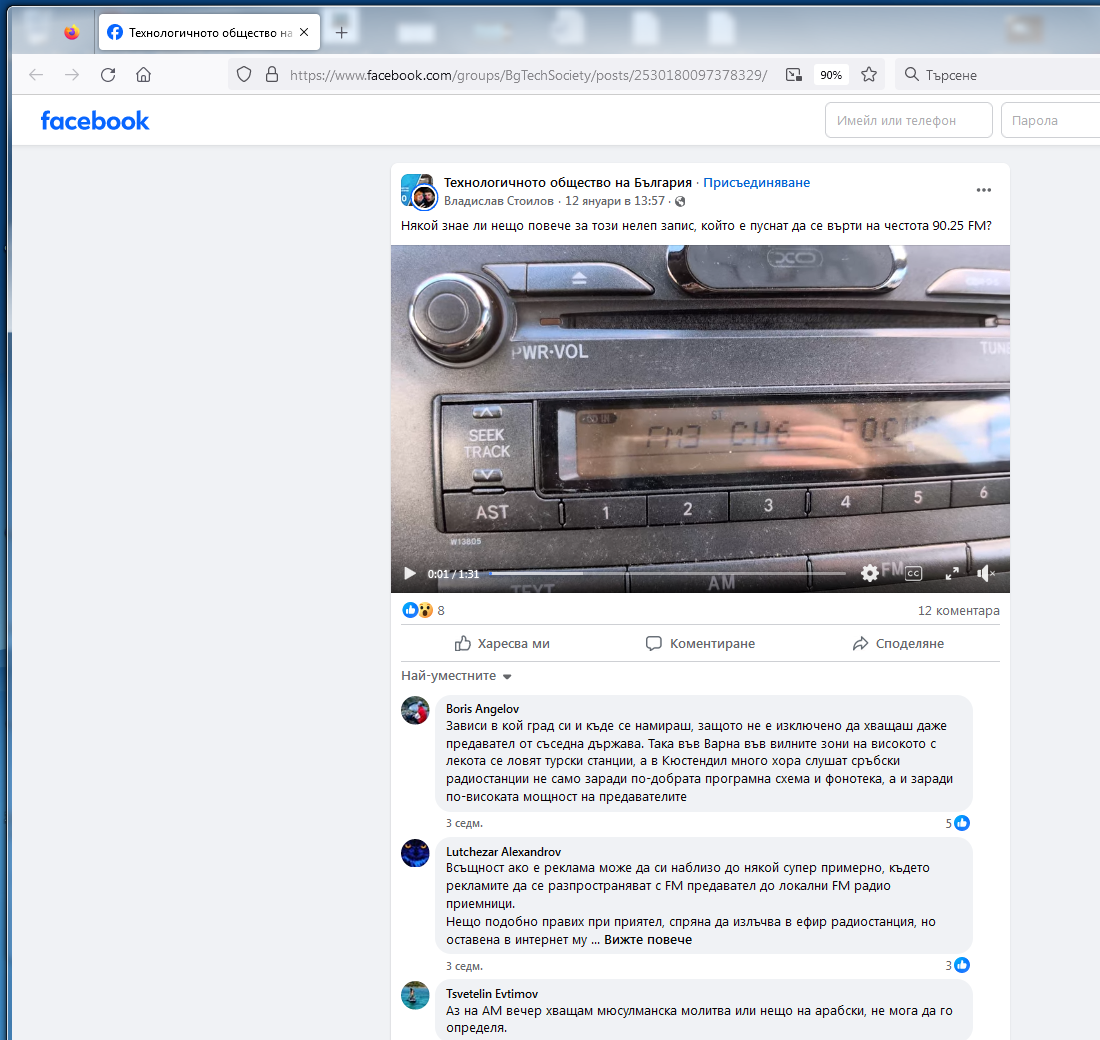Open Tsvetelin Evtimov's profile name
Image resolution: width=1100 pixels, height=1040 pixels.
[492, 994]
